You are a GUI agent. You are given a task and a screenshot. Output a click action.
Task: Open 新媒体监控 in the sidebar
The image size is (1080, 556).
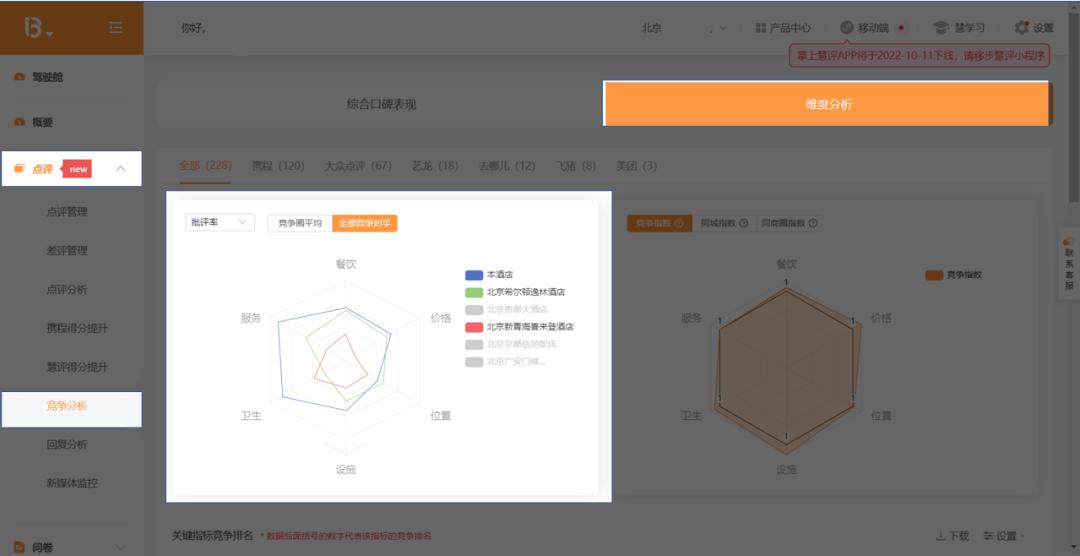pos(72,483)
